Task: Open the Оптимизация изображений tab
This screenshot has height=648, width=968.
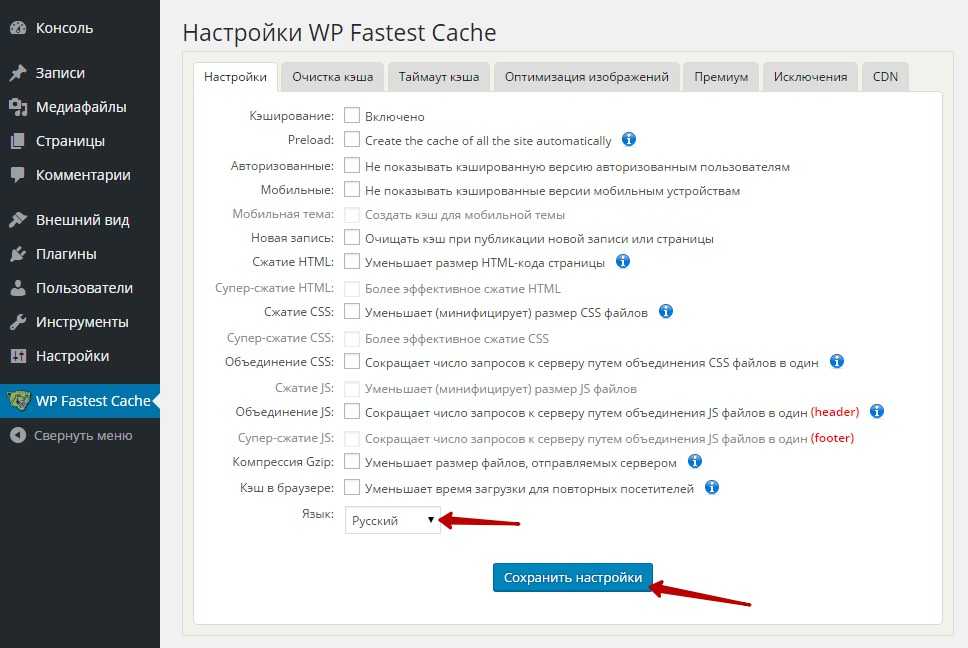Action: point(586,77)
